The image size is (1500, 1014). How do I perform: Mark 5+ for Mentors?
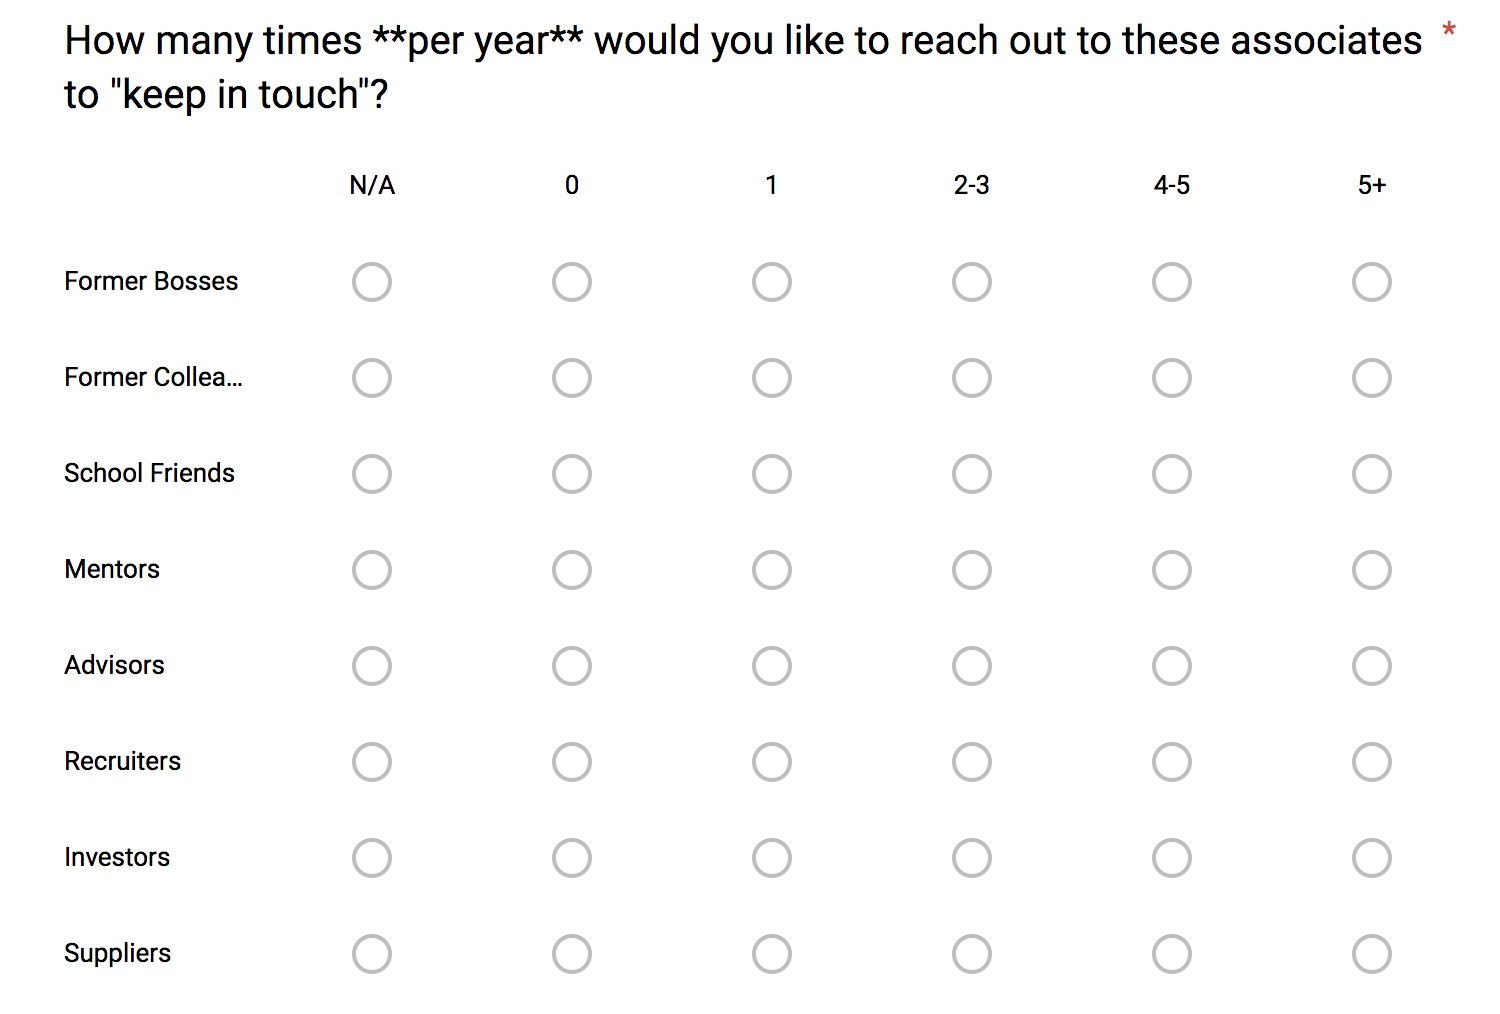[x=1372, y=570]
